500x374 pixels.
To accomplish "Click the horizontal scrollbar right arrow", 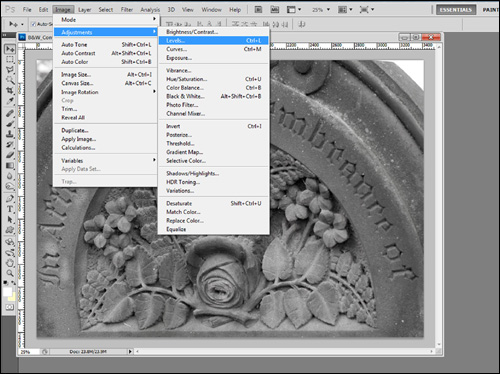I will [432, 351].
